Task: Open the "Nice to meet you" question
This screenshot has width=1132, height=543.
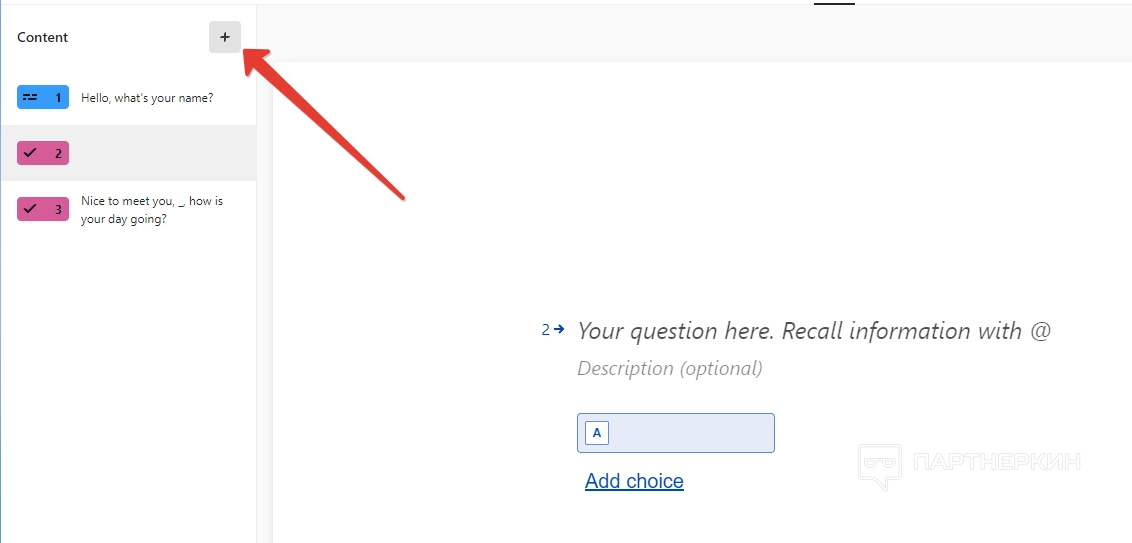Action: (x=151, y=209)
